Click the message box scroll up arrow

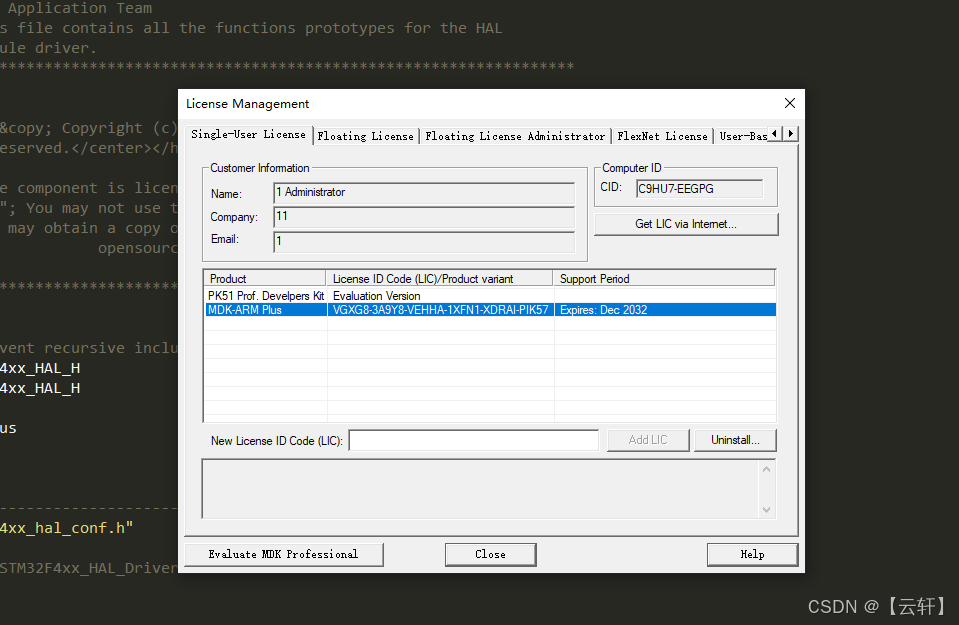coord(766,469)
